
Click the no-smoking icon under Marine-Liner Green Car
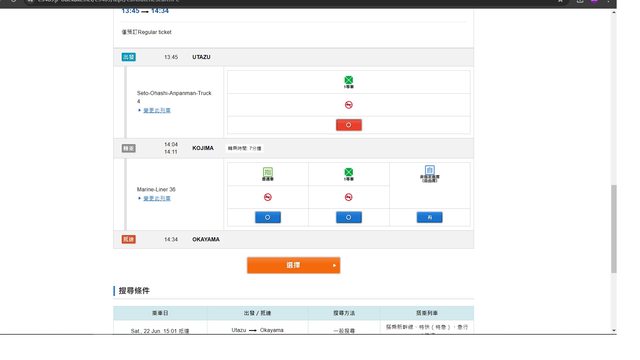[268, 197]
